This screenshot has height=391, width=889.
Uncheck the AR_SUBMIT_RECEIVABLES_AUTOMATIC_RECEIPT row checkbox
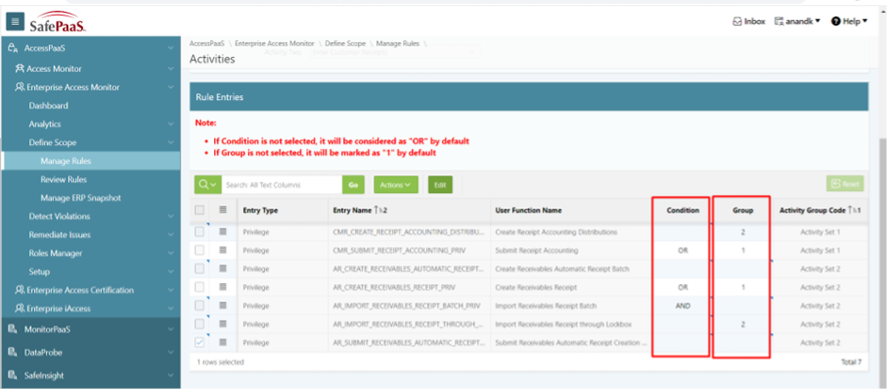[200, 342]
